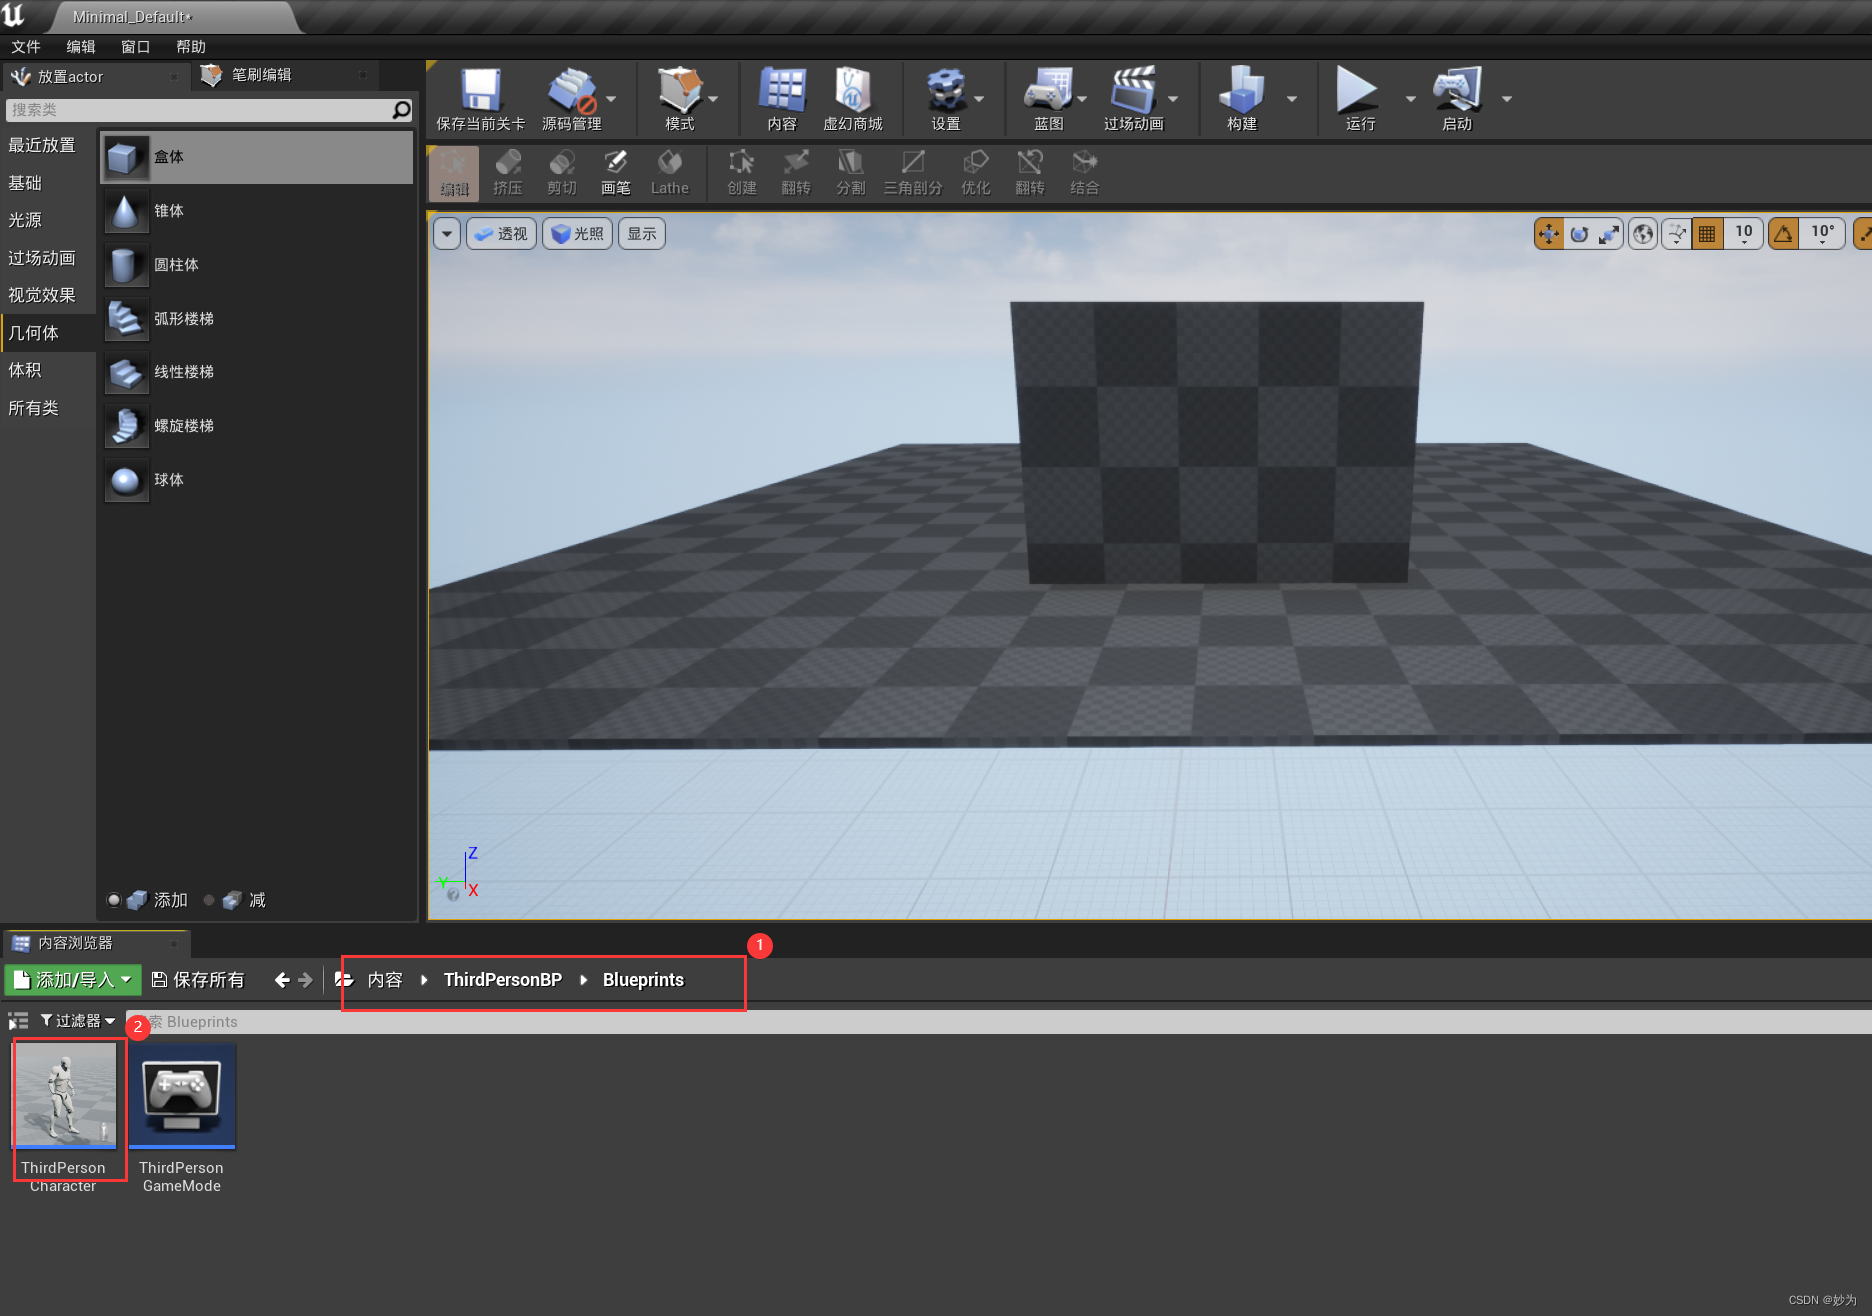This screenshot has width=1872, height=1316.
Task: Choose the Cone (锥体) geometry brush
Action: [x=257, y=211]
